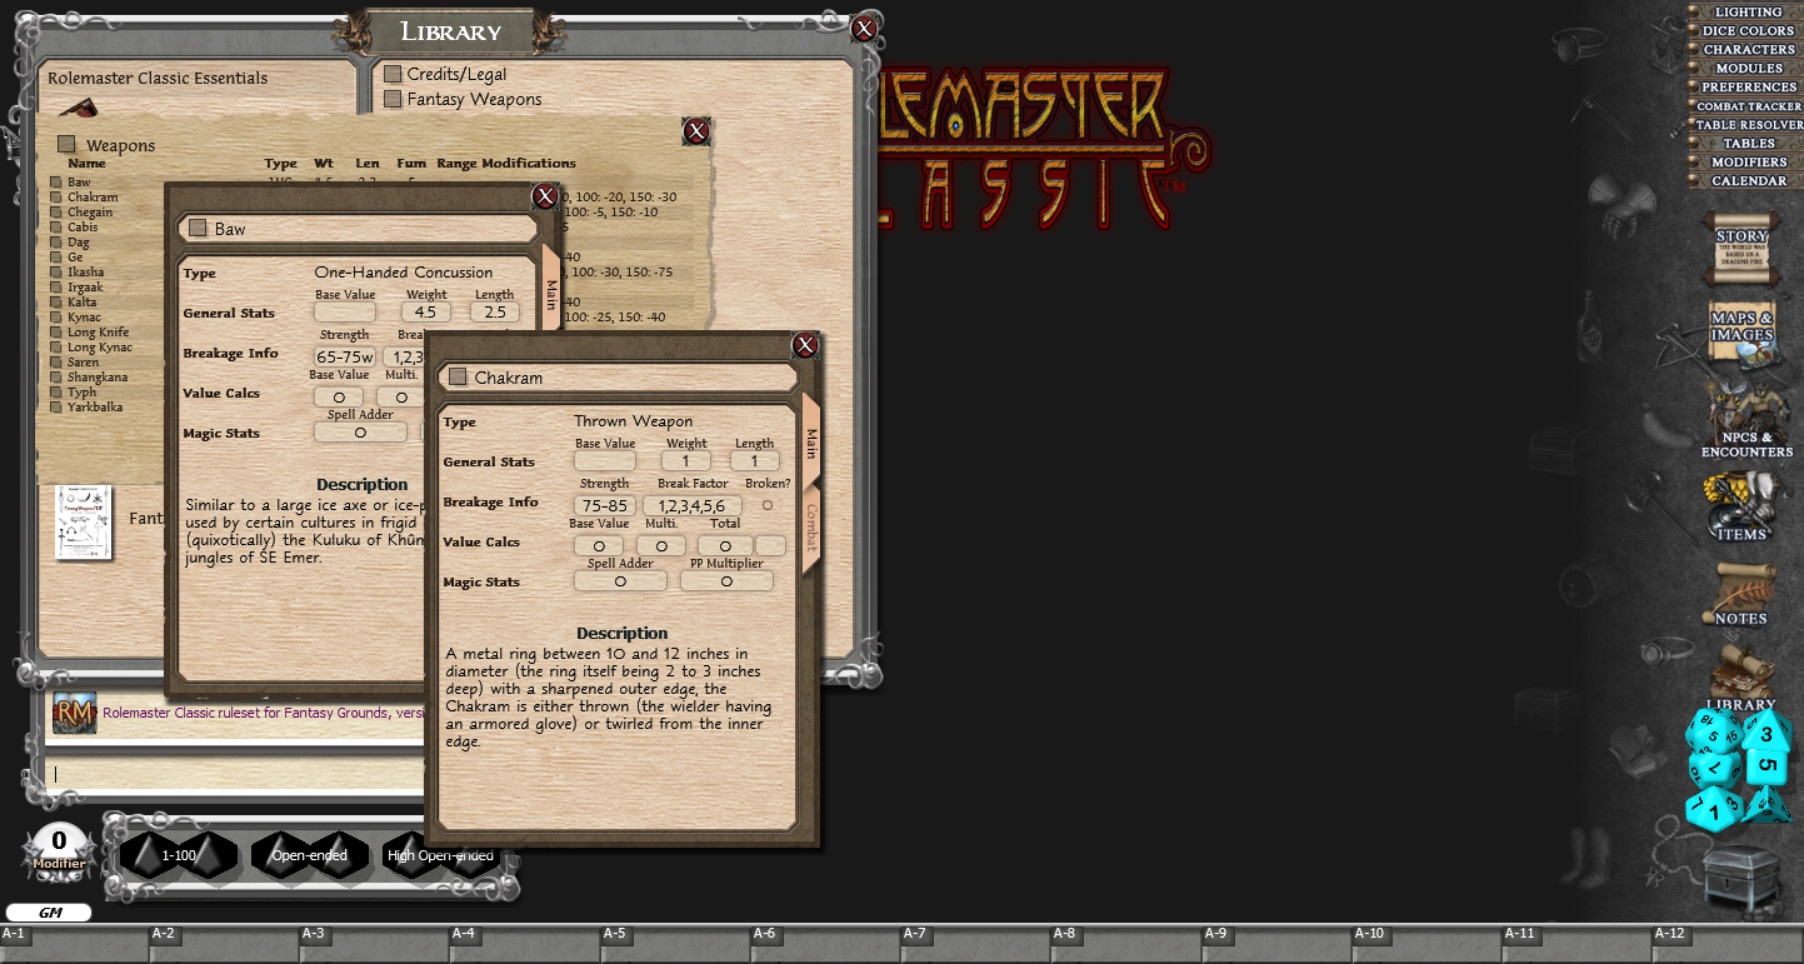Roll the Open-ended dice
This screenshot has height=964, width=1804.
[310, 855]
